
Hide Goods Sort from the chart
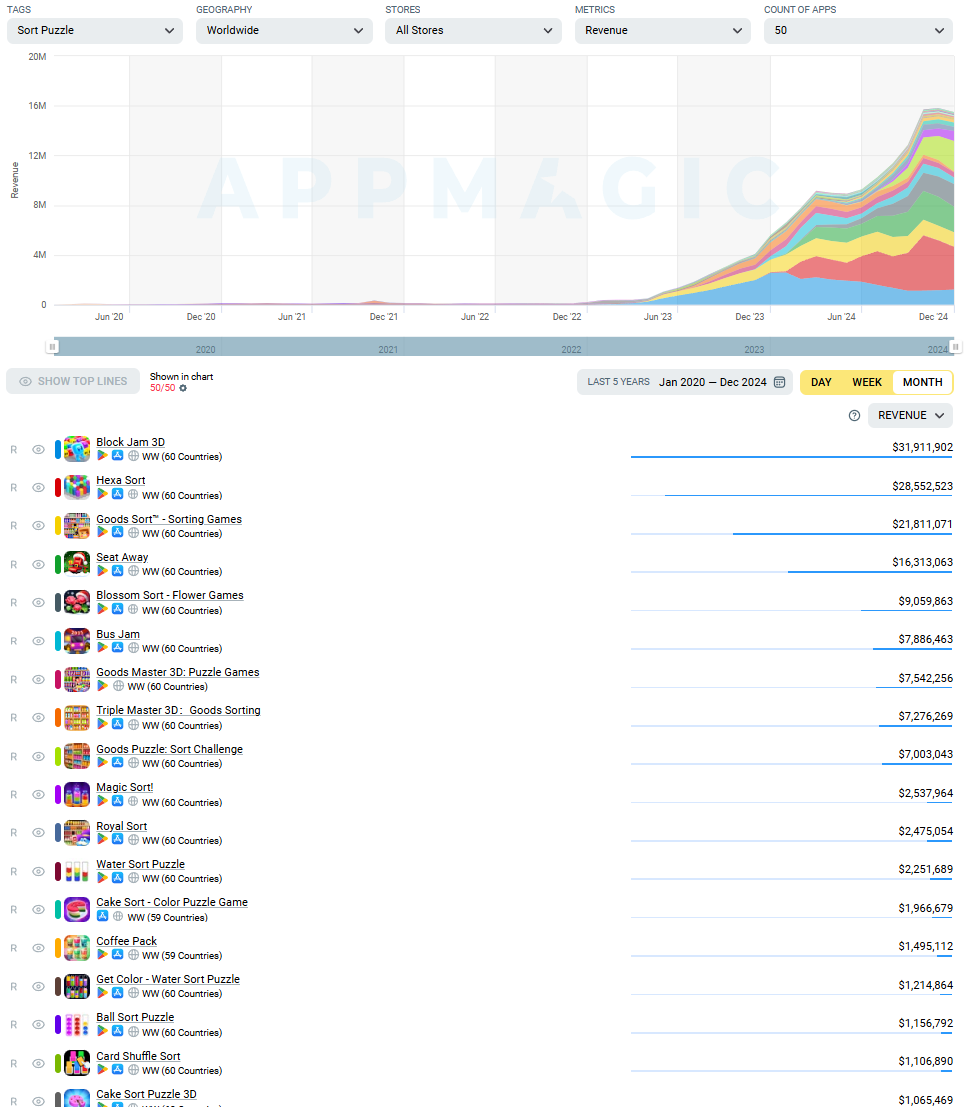[39, 526]
